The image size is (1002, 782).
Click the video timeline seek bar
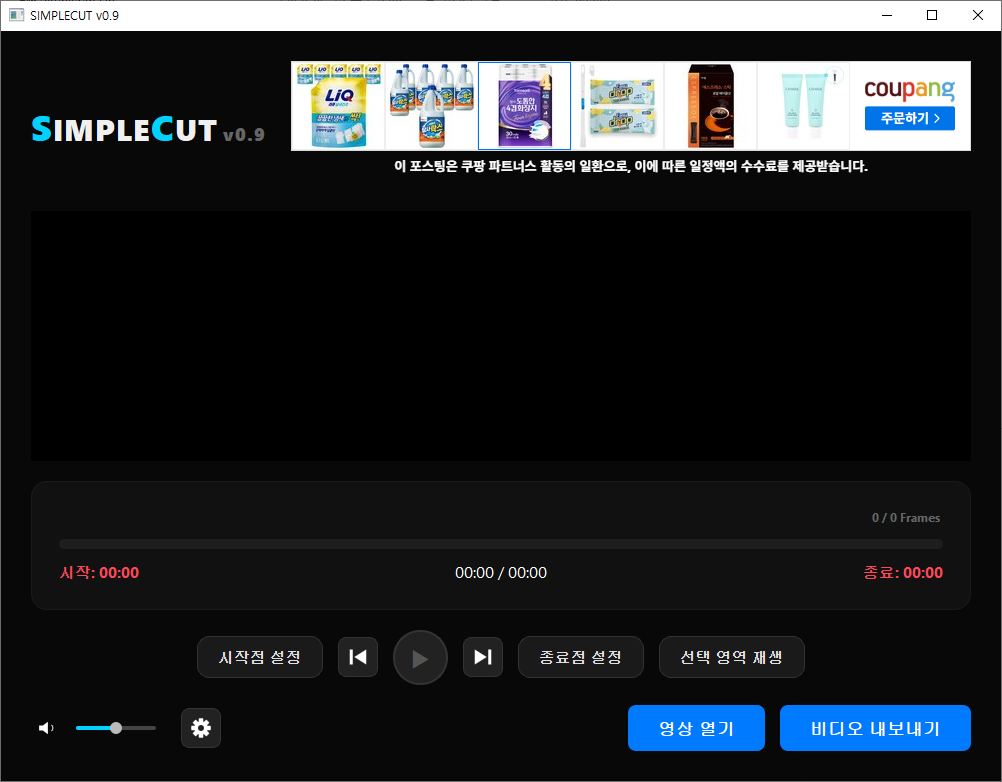click(500, 544)
